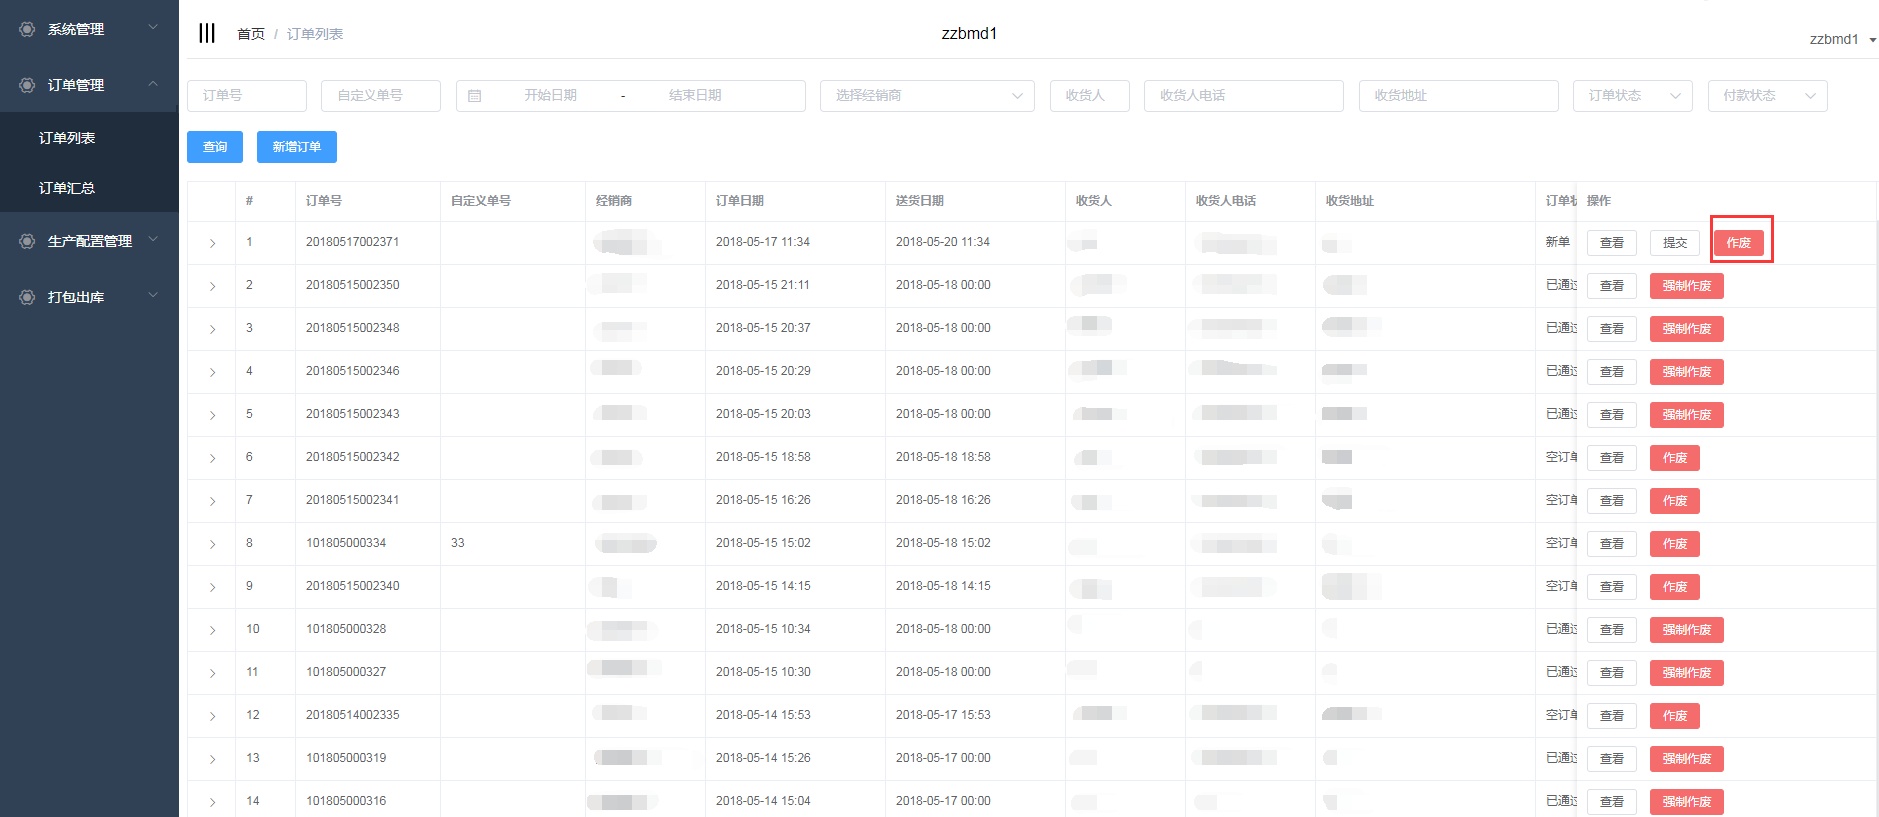
Task: Click the 生产配置管理 sidebar icon
Action: coord(27,241)
